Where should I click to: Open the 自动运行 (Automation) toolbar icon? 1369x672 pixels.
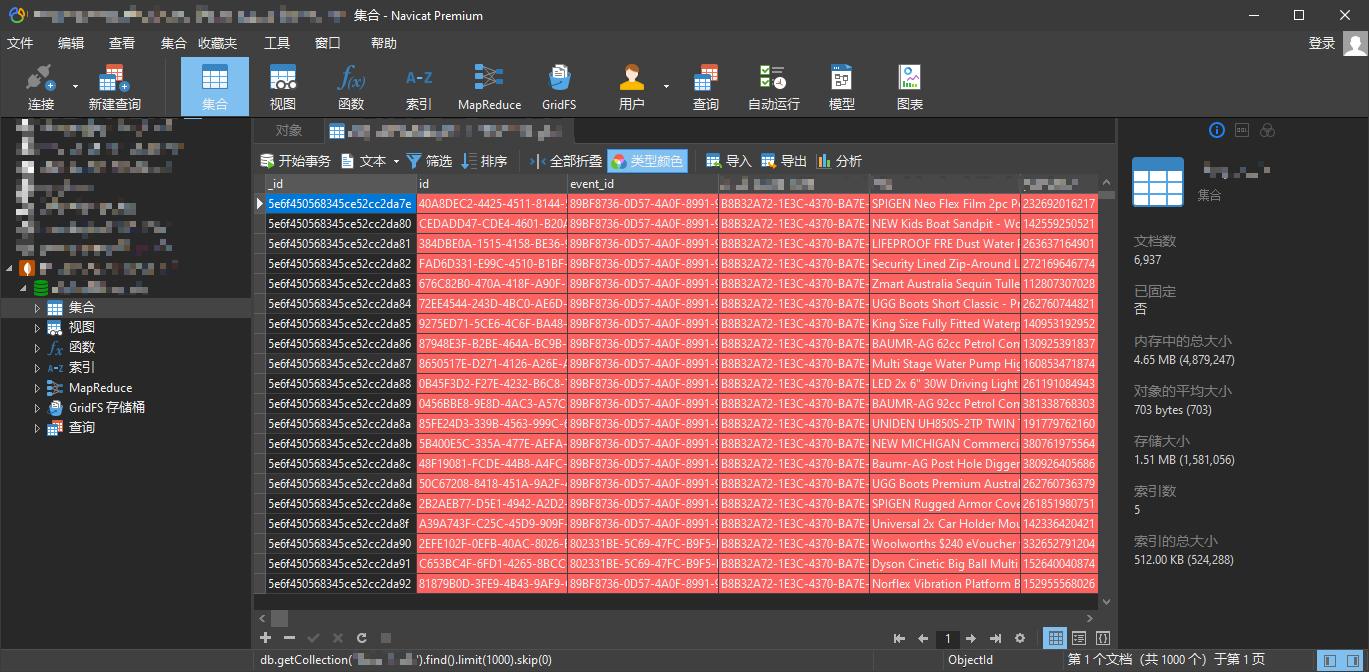pos(774,87)
